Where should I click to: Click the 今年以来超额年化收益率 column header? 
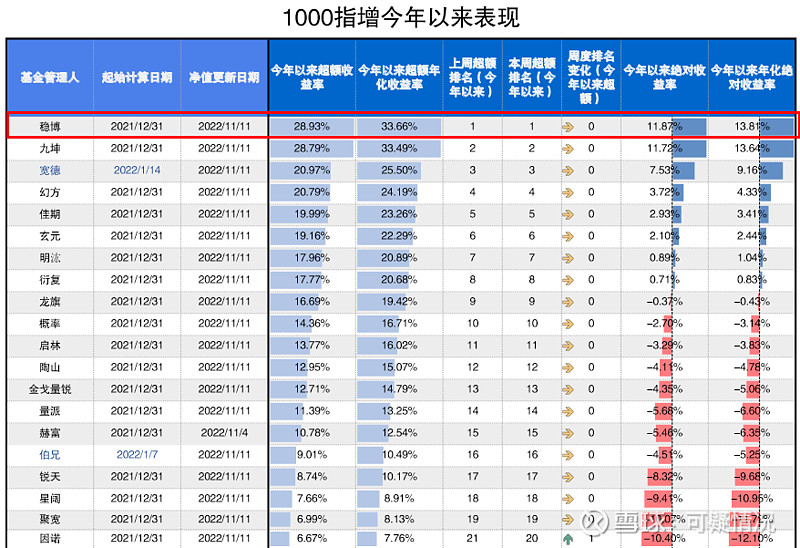click(x=399, y=77)
